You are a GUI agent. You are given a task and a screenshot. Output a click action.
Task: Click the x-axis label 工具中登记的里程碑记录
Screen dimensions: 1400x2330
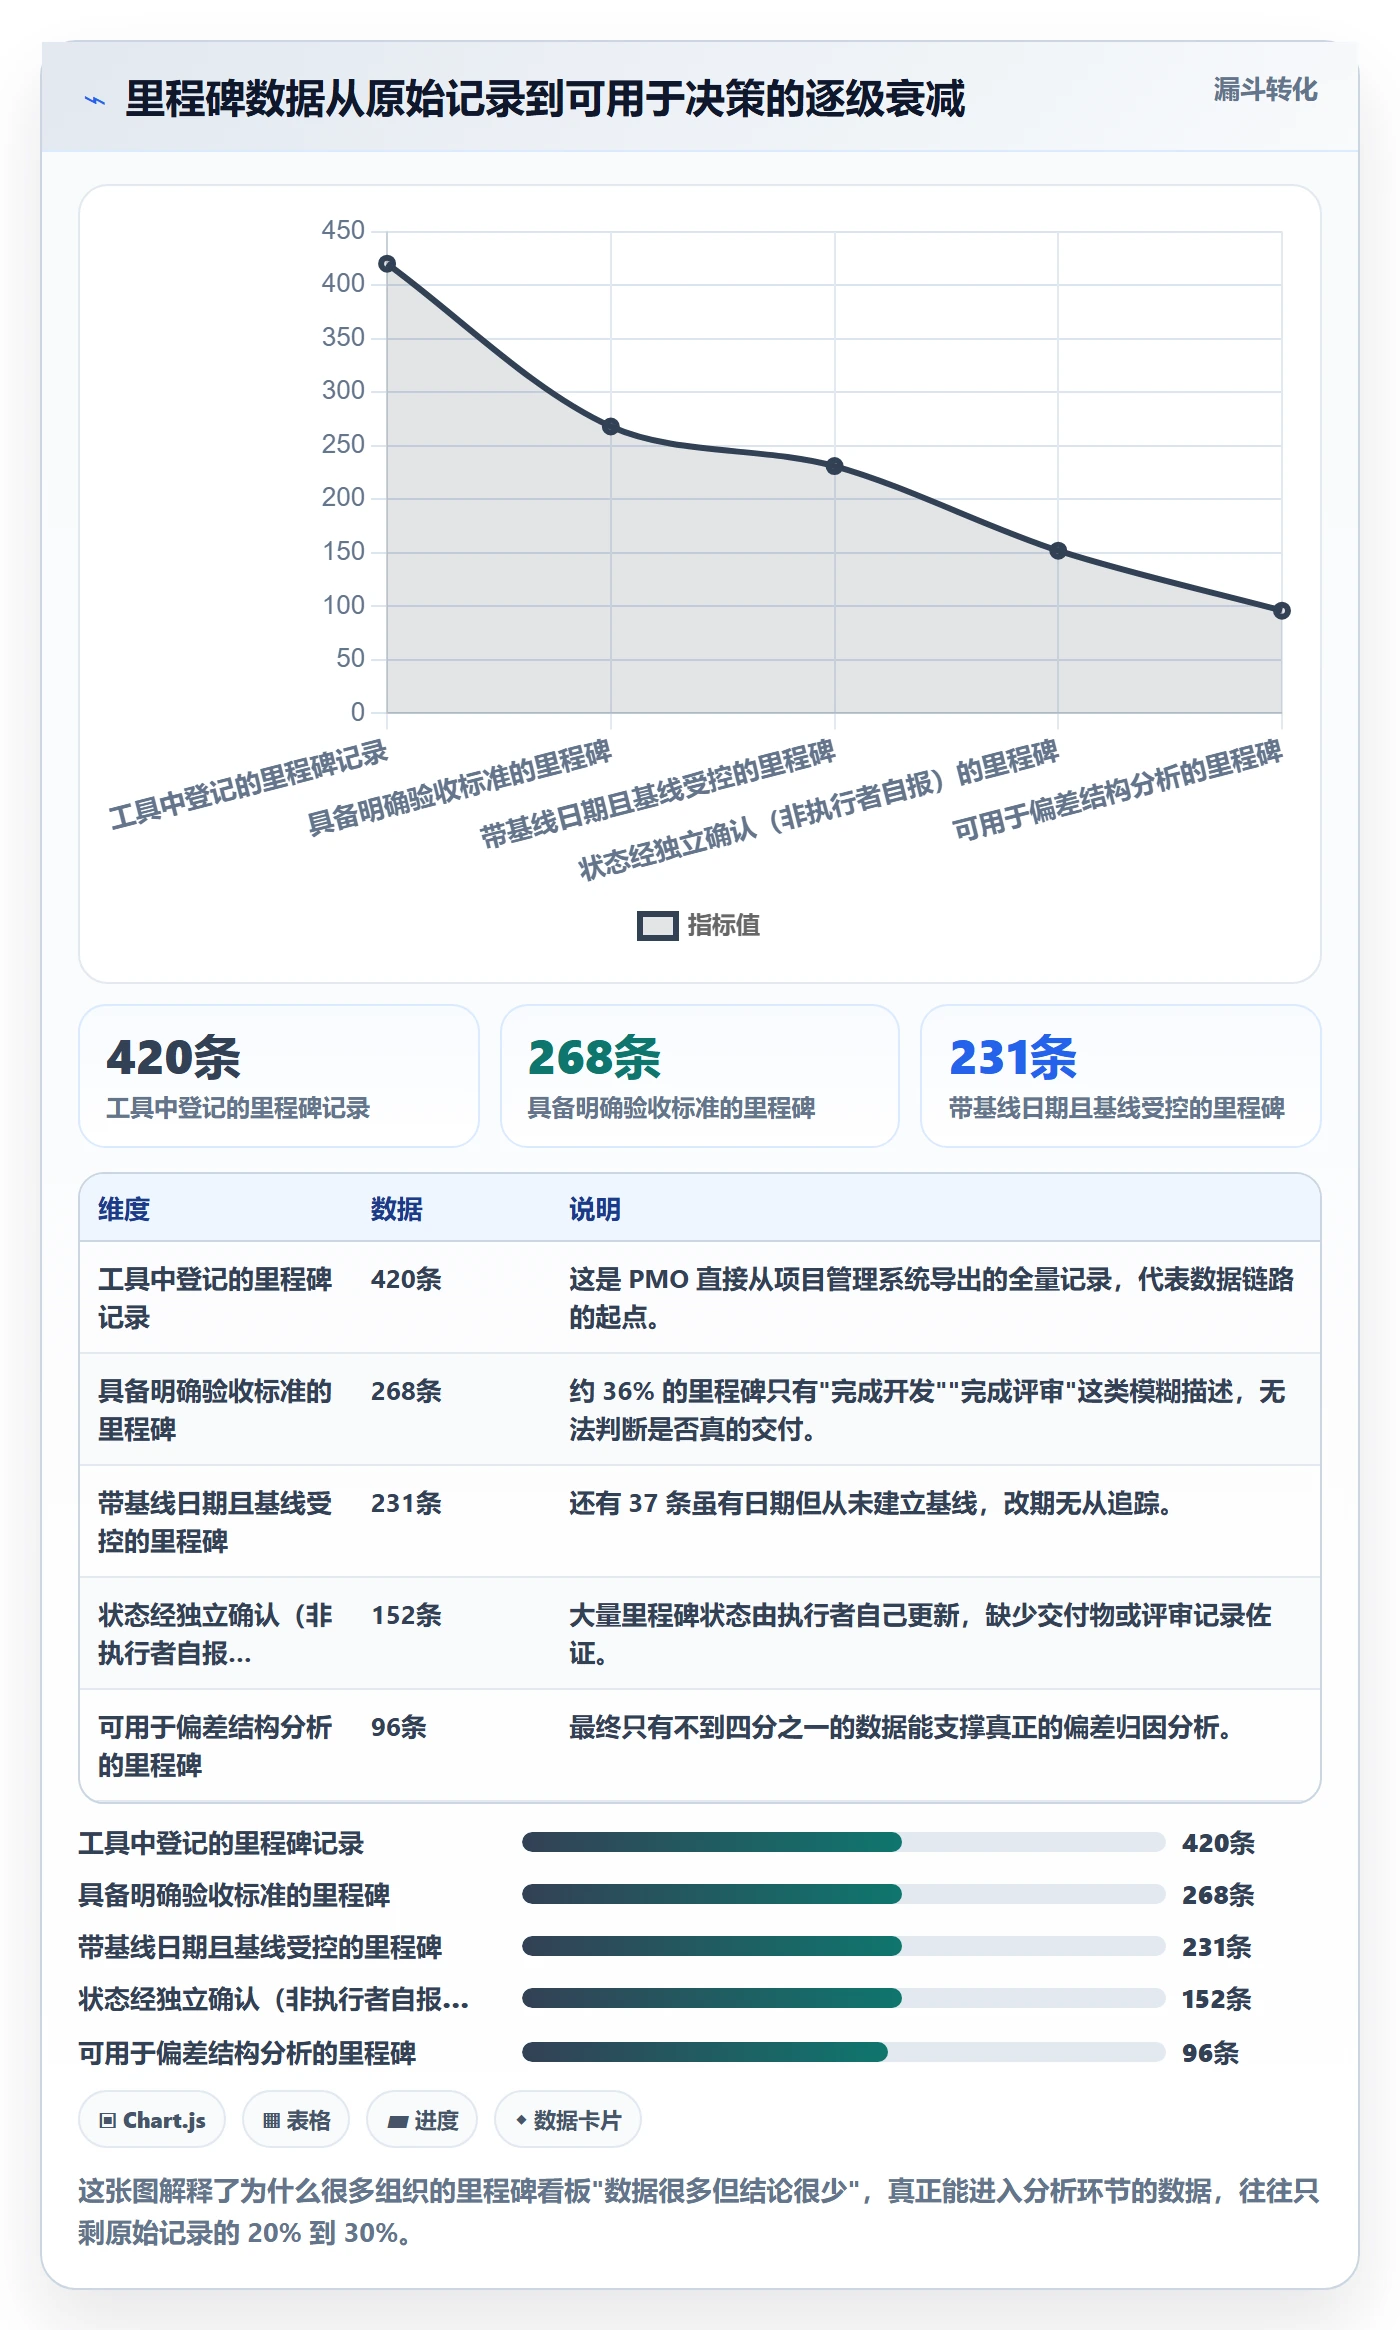248,785
